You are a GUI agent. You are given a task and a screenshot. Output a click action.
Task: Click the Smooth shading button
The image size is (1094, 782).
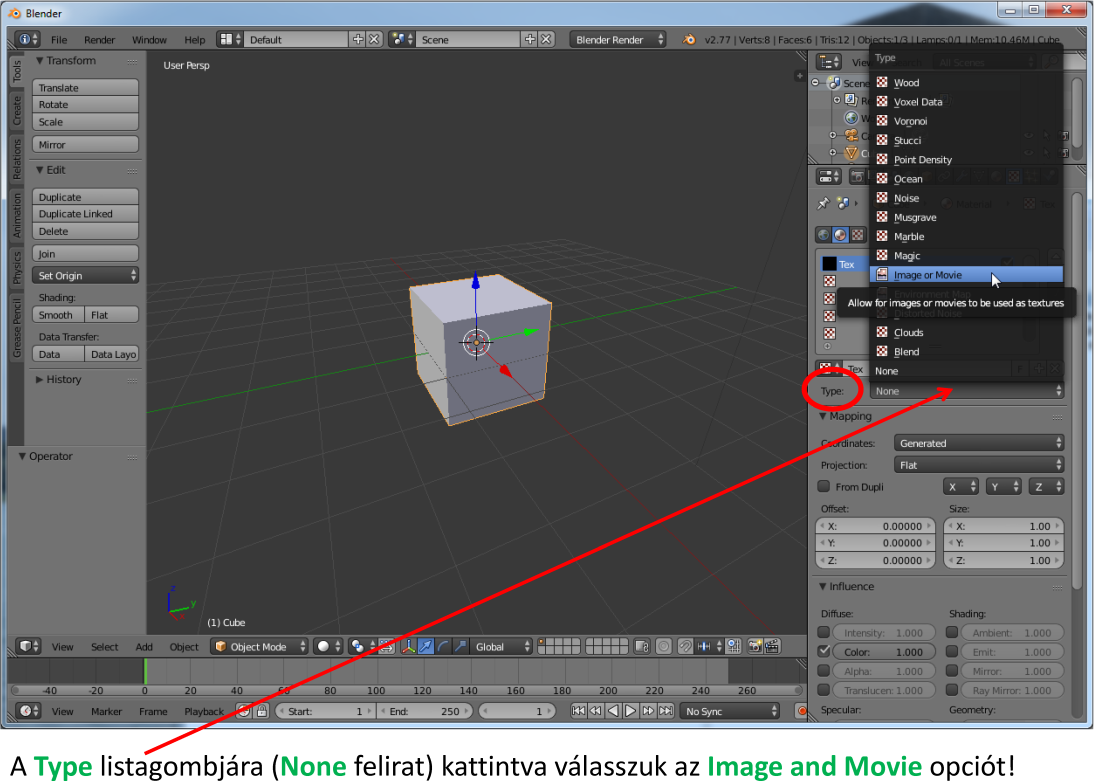(x=58, y=315)
